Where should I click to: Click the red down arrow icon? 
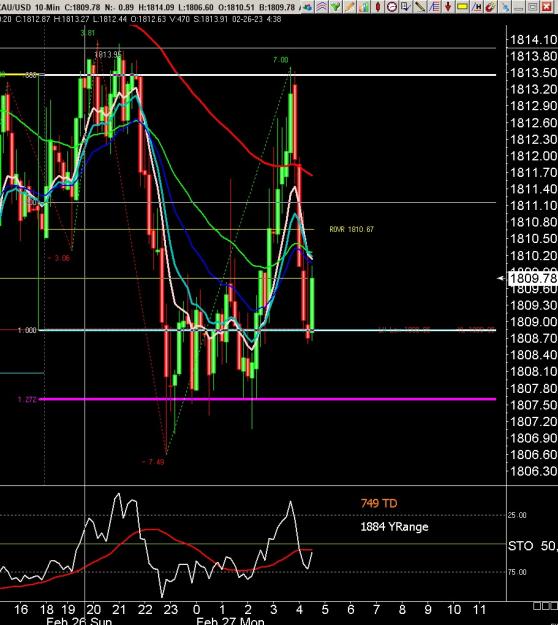pyautogui.click(x=448, y=7)
